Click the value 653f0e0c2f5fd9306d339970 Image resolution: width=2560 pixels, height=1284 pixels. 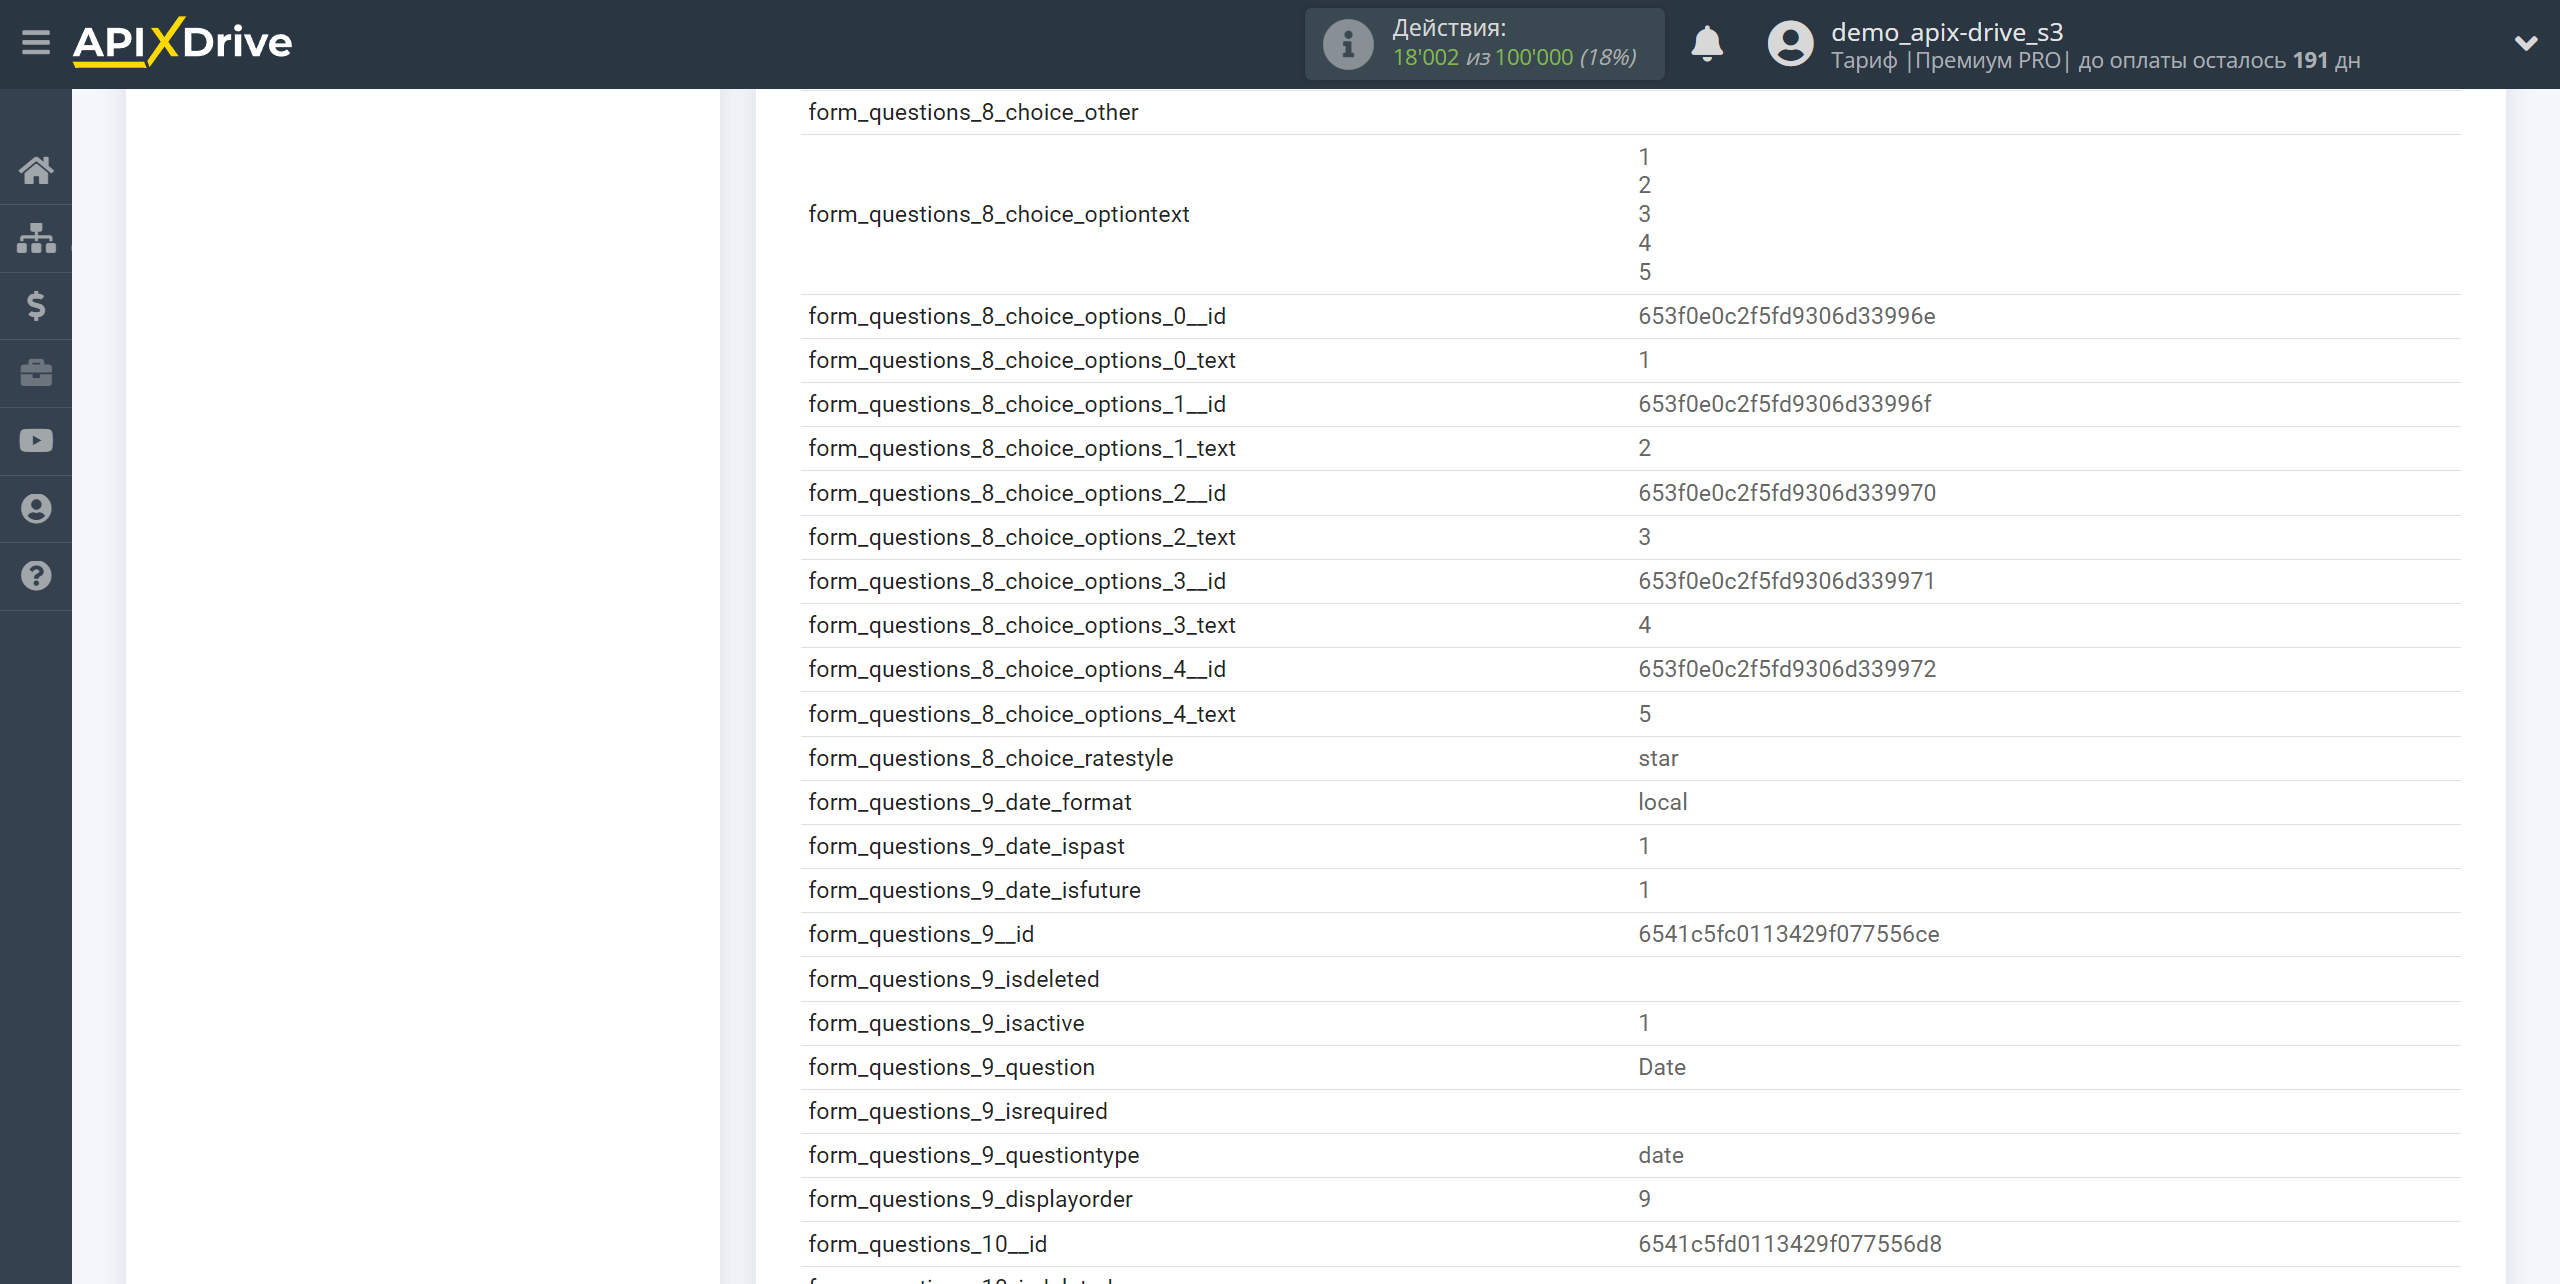tap(1787, 494)
